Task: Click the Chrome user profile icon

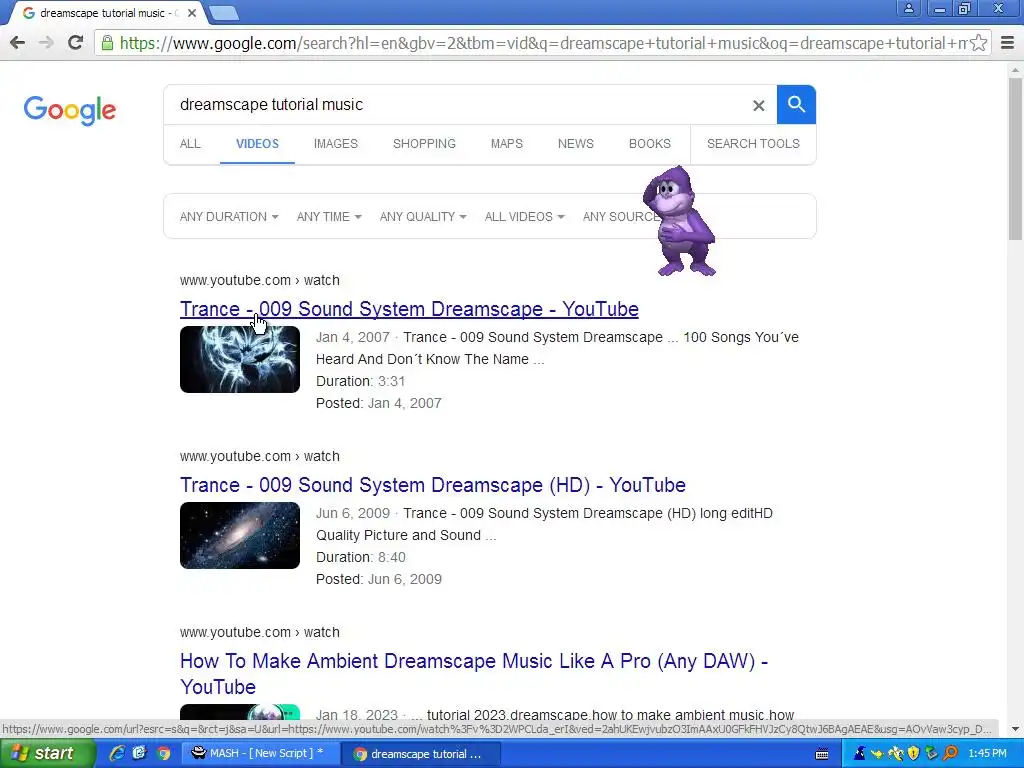Action: [908, 8]
